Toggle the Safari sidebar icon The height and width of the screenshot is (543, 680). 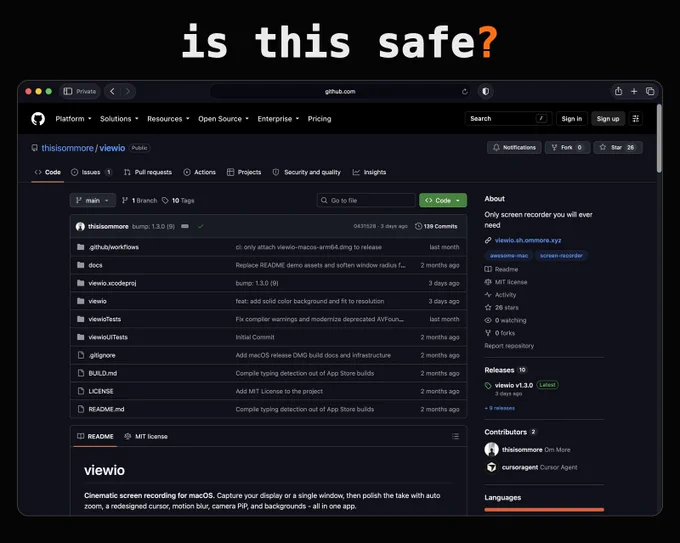[x=68, y=92]
